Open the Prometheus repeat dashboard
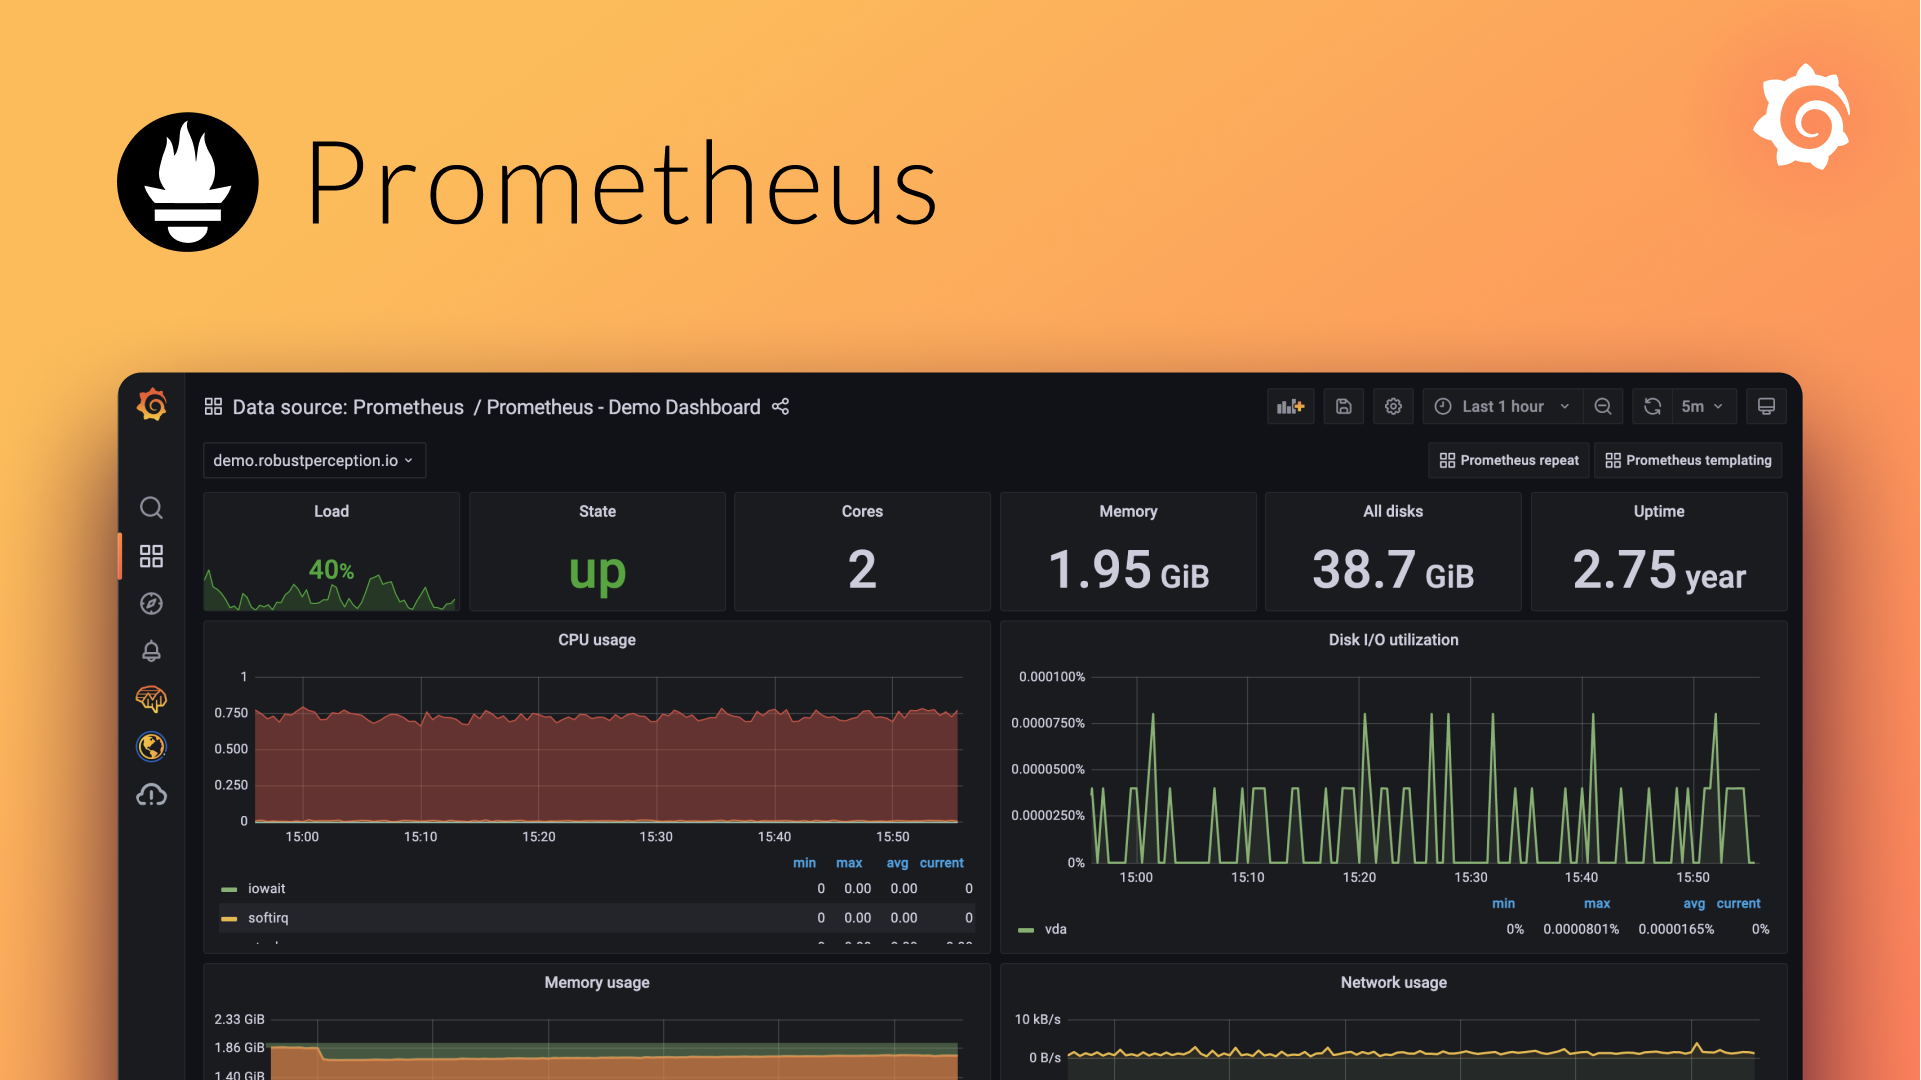The height and width of the screenshot is (1080, 1921). (1508, 460)
